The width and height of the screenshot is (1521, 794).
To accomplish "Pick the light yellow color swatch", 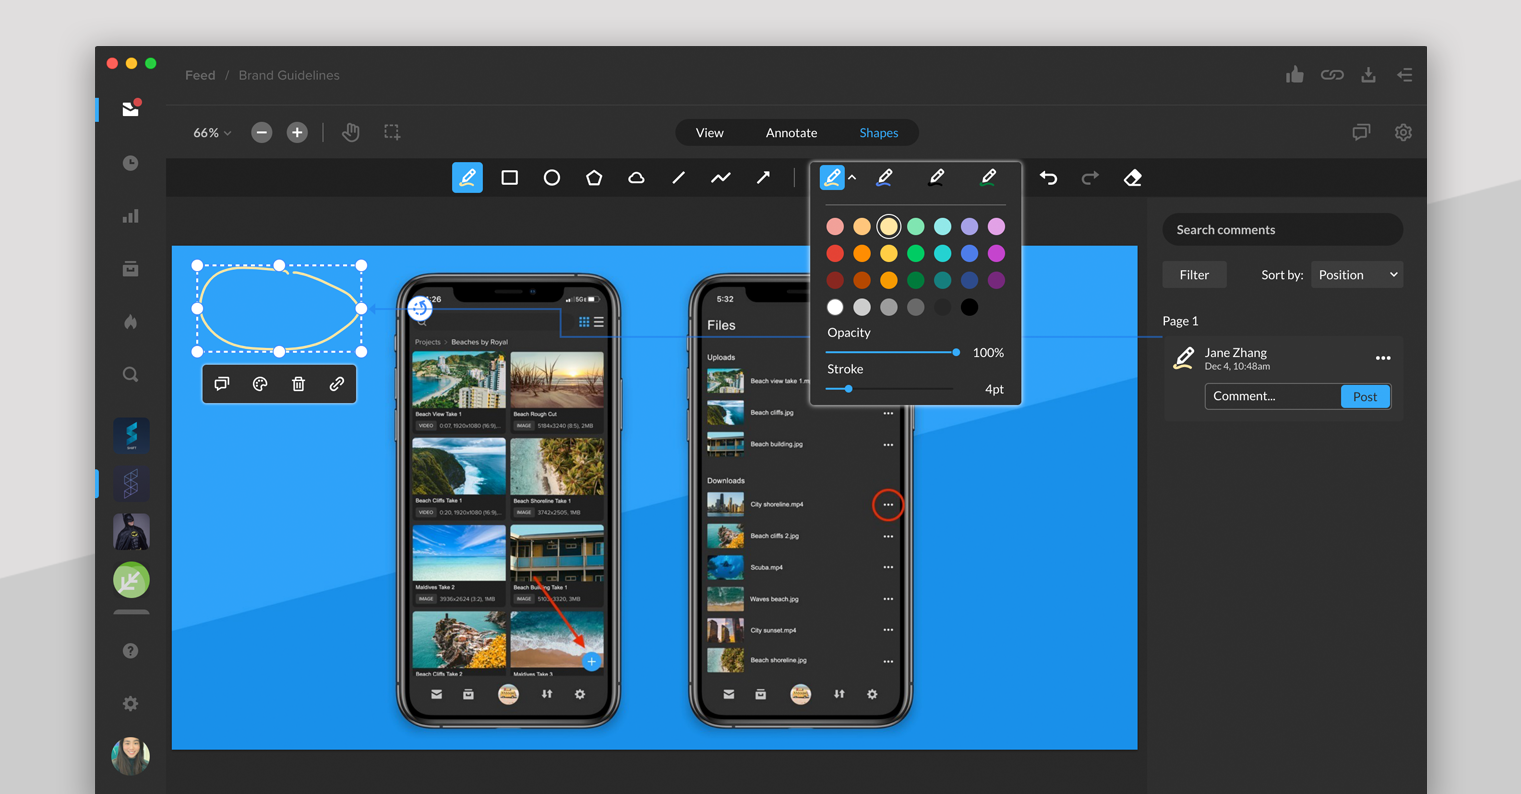I will [889, 227].
